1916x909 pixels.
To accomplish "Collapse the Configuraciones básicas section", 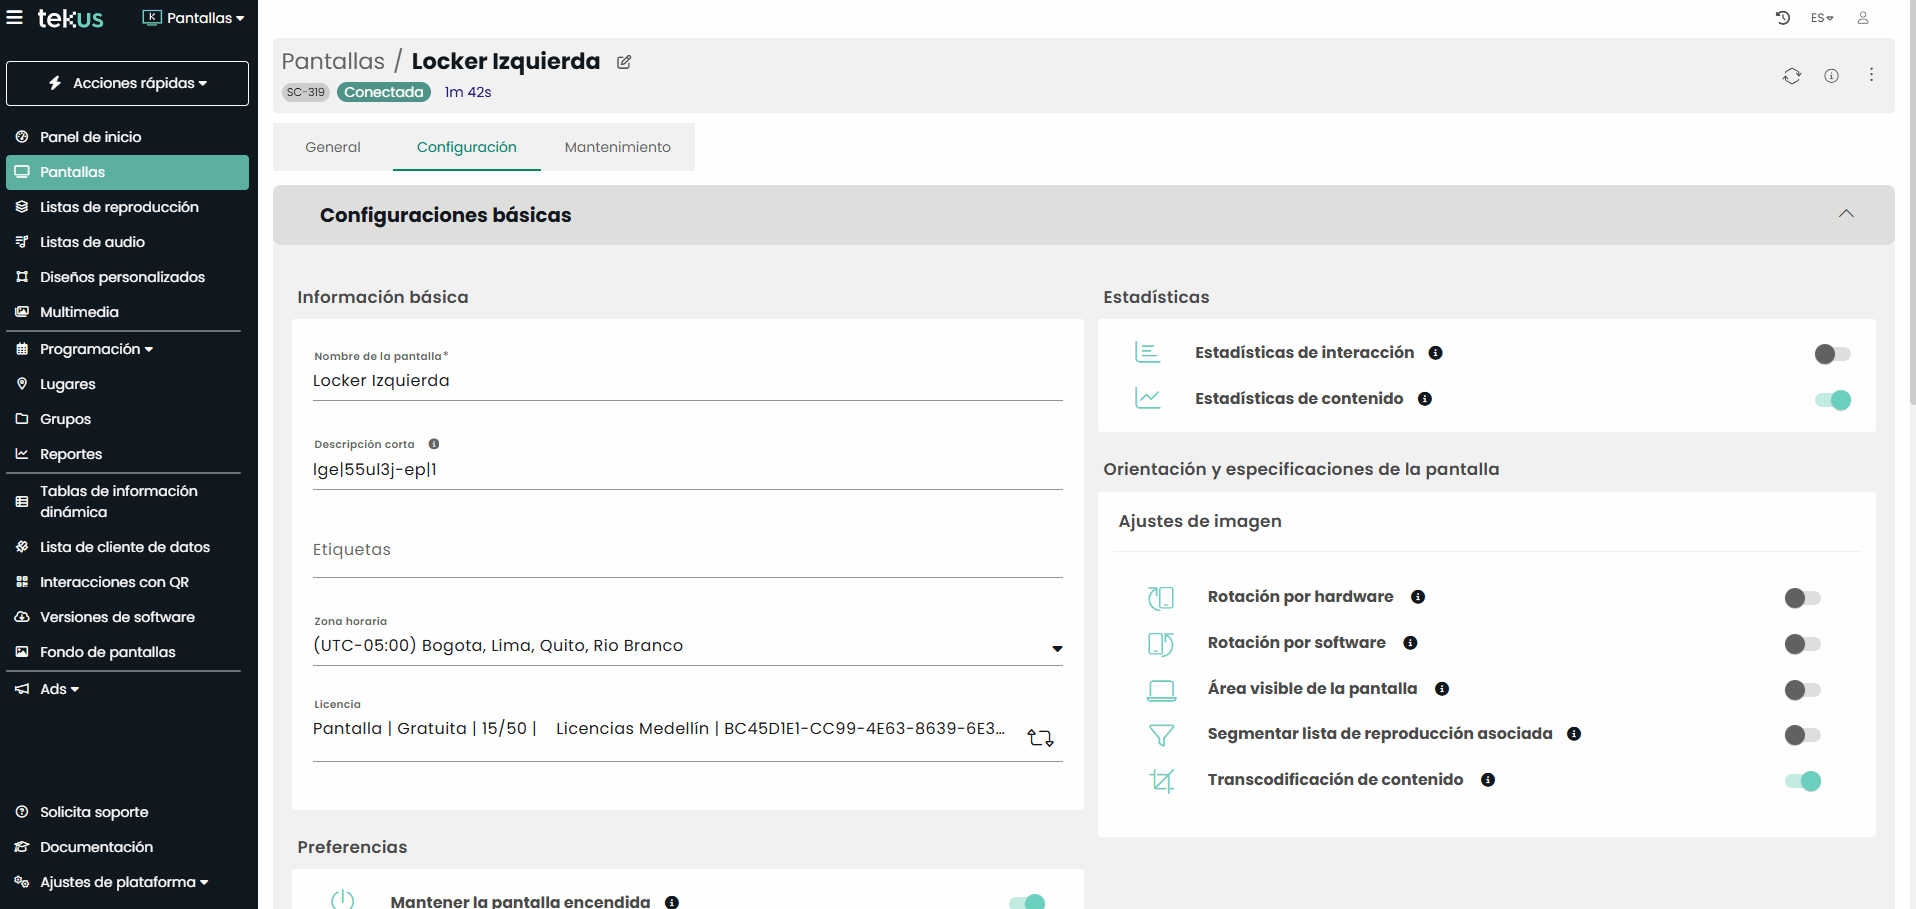I will tap(1846, 214).
